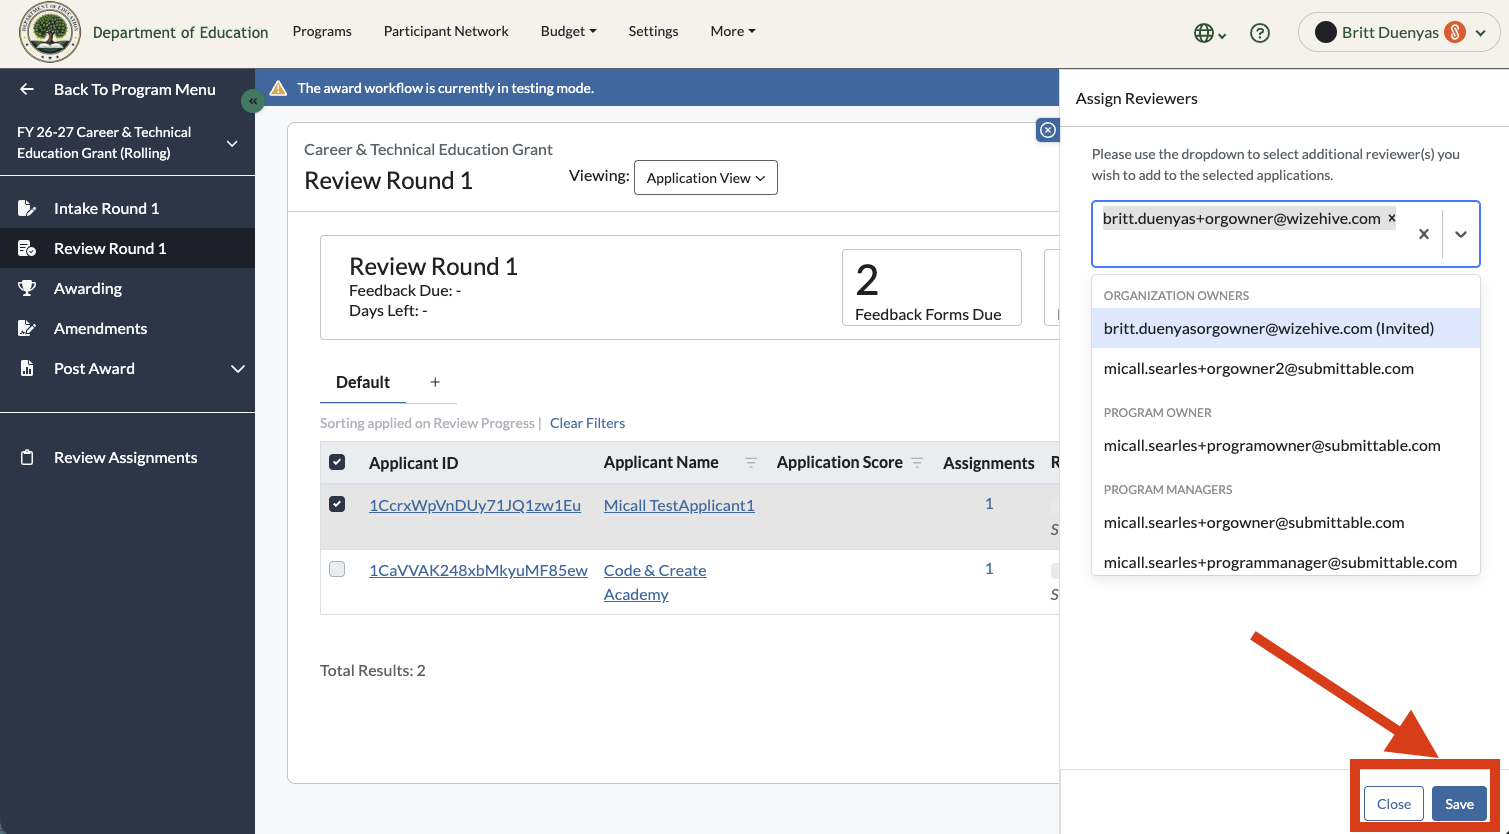Click the Save button
Screen dimensions: 1509x834
coord(1459,804)
